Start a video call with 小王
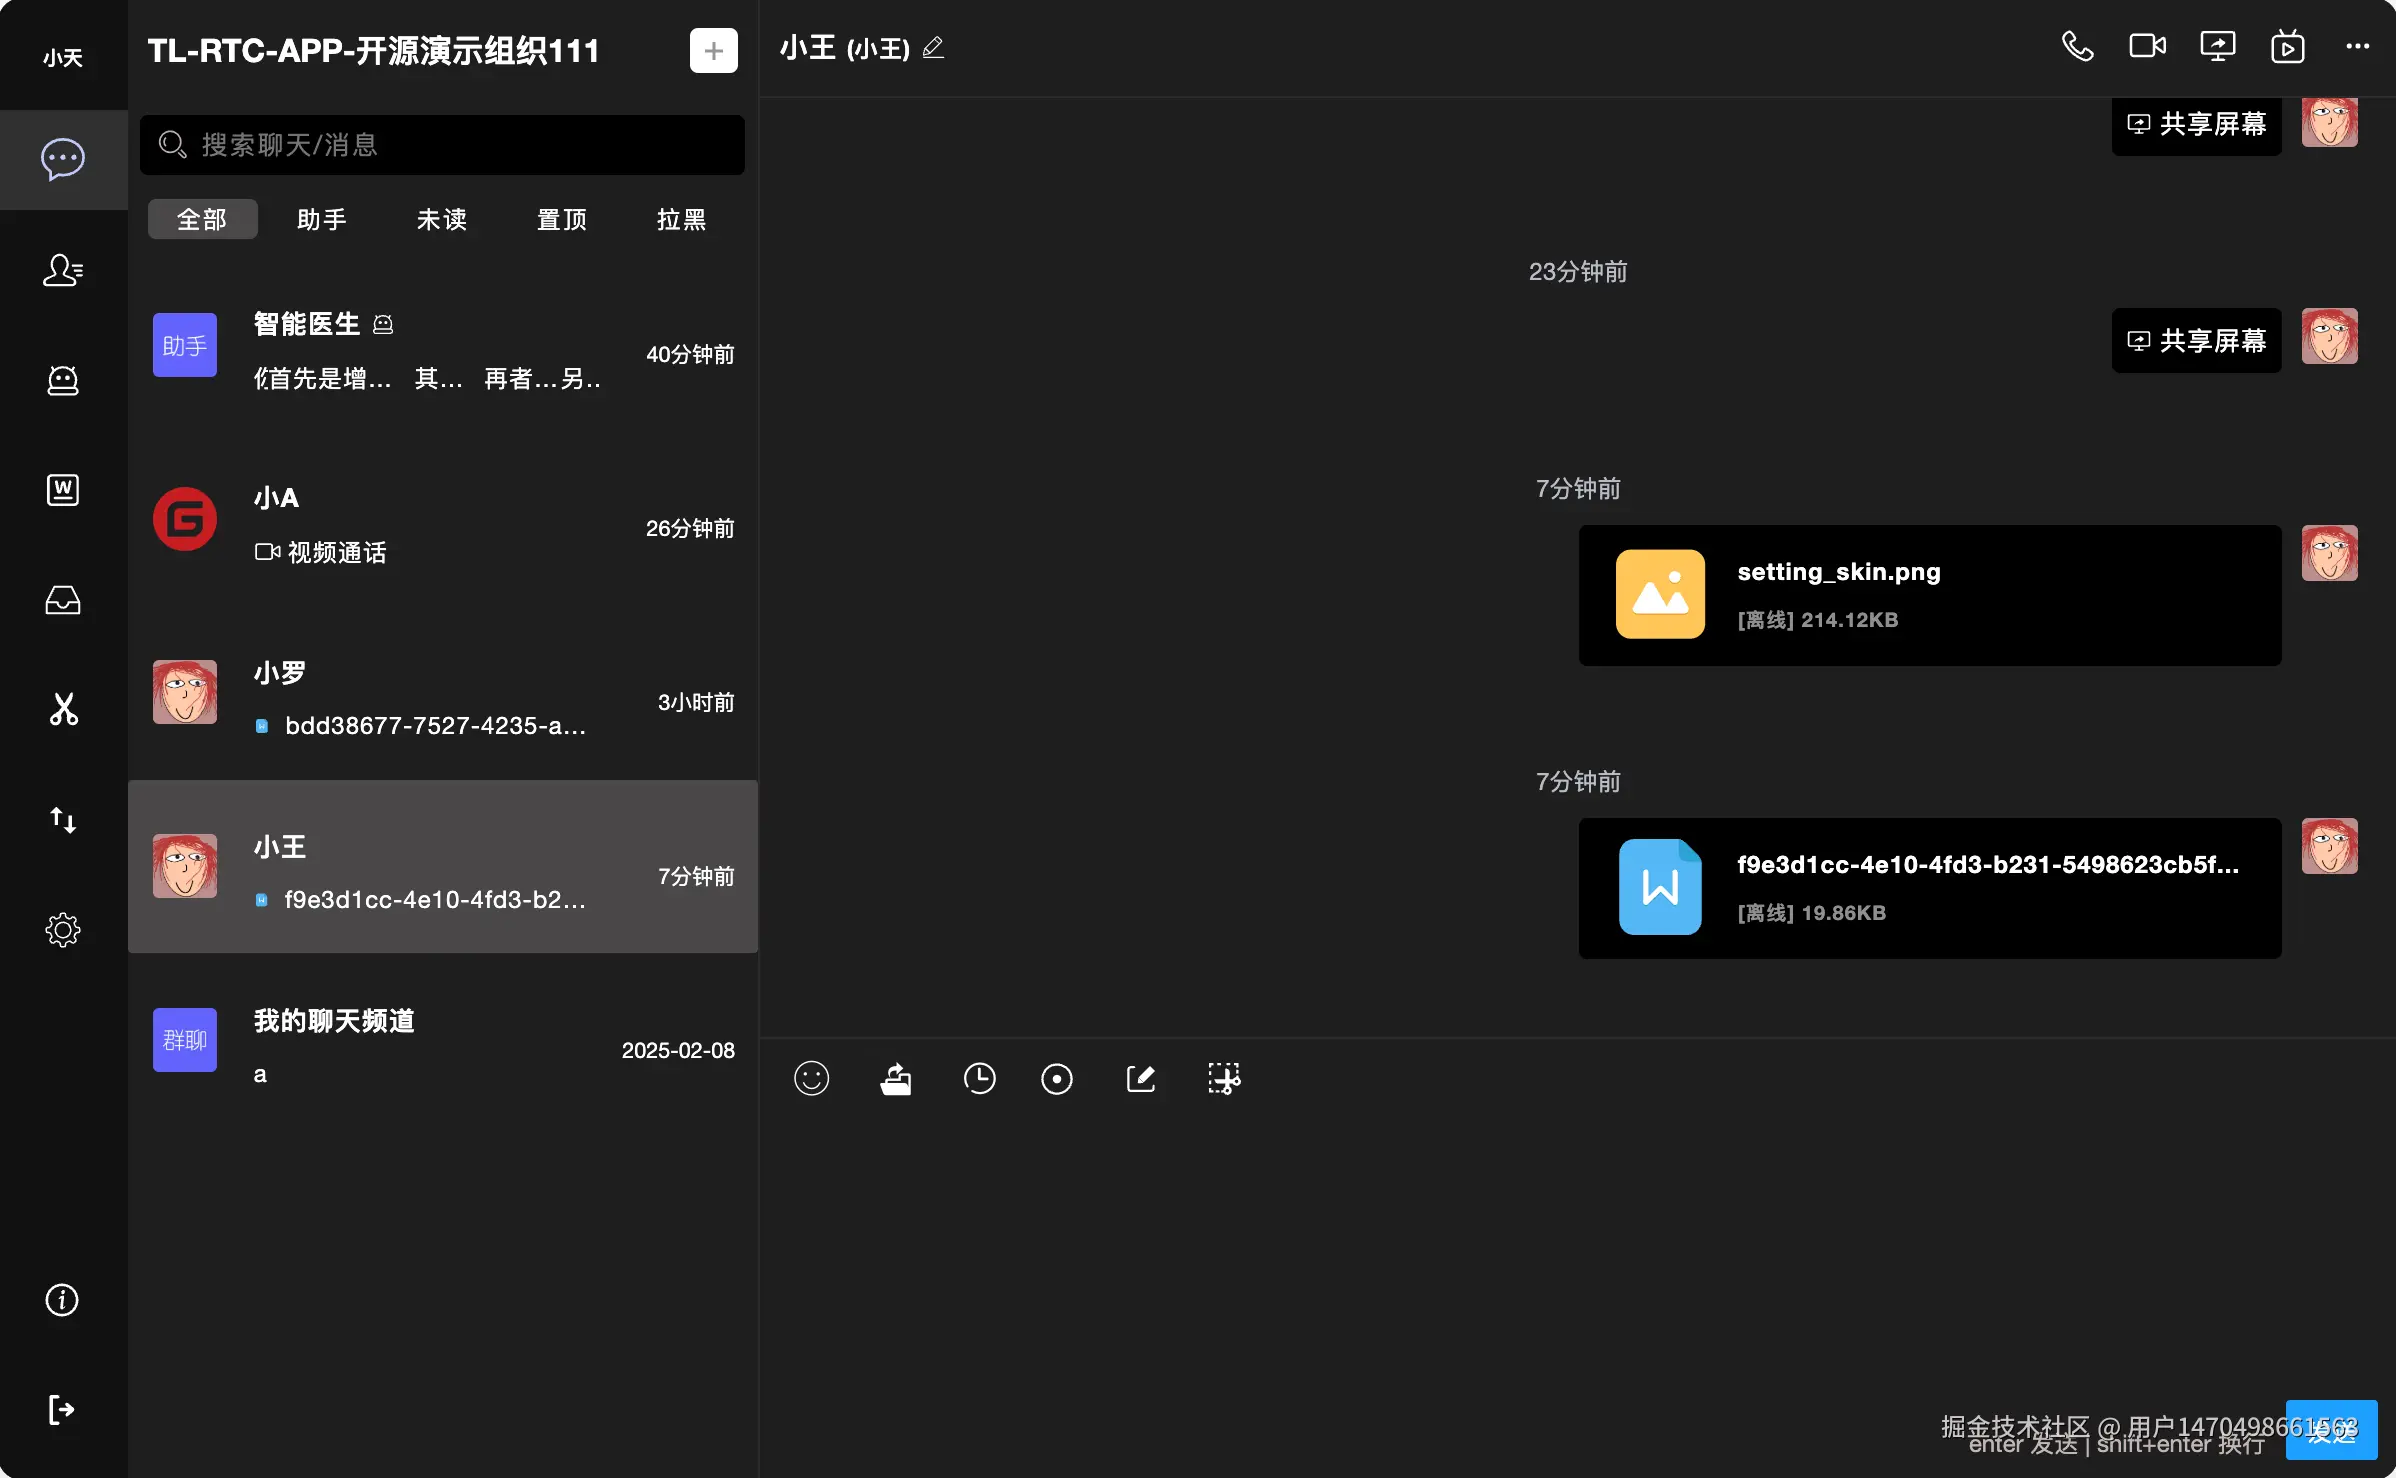 (2147, 47)
